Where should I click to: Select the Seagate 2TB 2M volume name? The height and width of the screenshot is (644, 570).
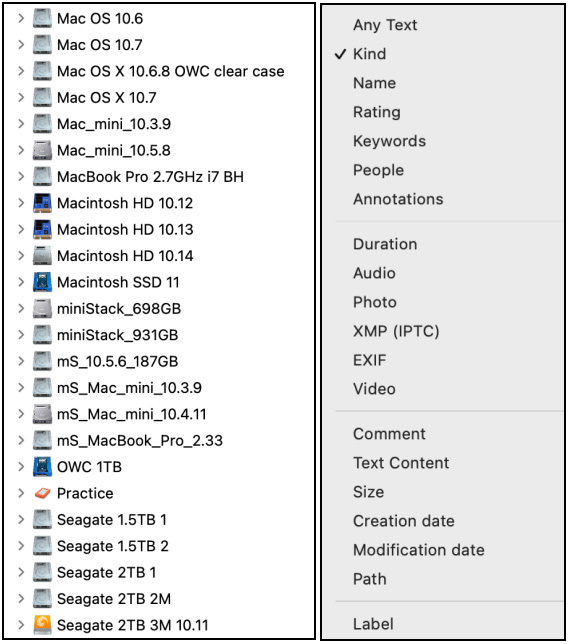point(114,599)
